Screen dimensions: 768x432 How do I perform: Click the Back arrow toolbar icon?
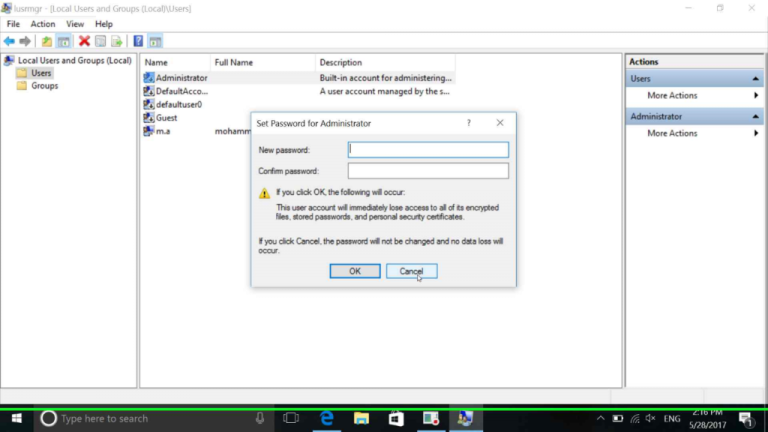[x=9, y=41]
